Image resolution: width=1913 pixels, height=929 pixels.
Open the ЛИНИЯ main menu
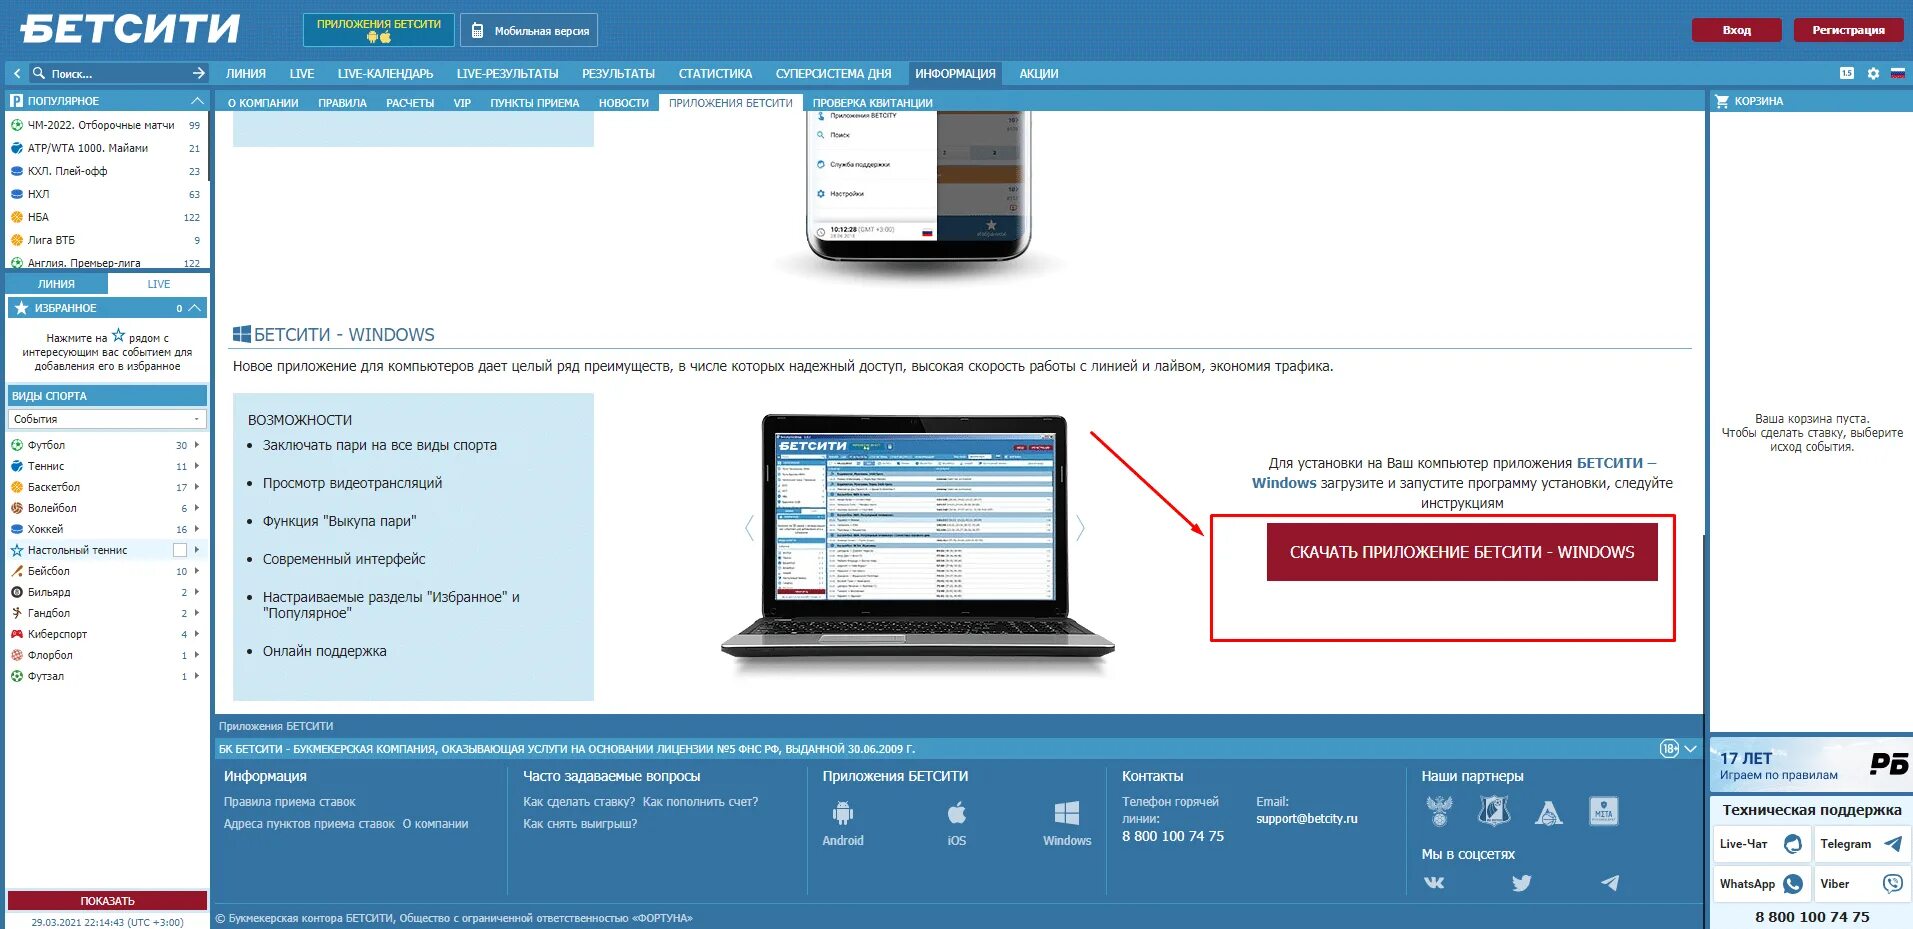click(246, 73)
